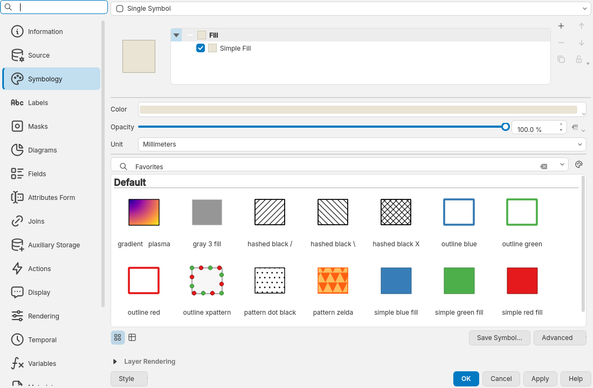Open the Source tab
593x388 pixels.
click(x=51, y=55)
